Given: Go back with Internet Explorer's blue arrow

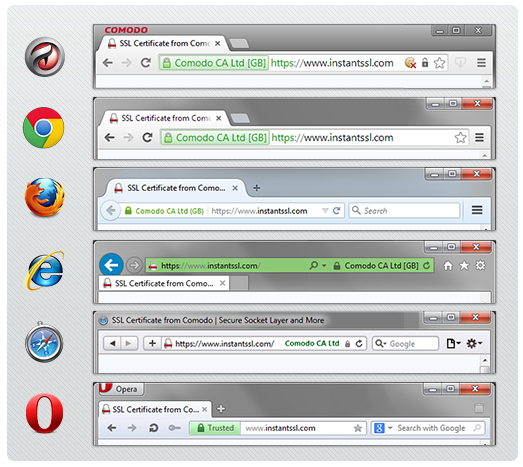Looking at the screenshot, I should point(111,265).
